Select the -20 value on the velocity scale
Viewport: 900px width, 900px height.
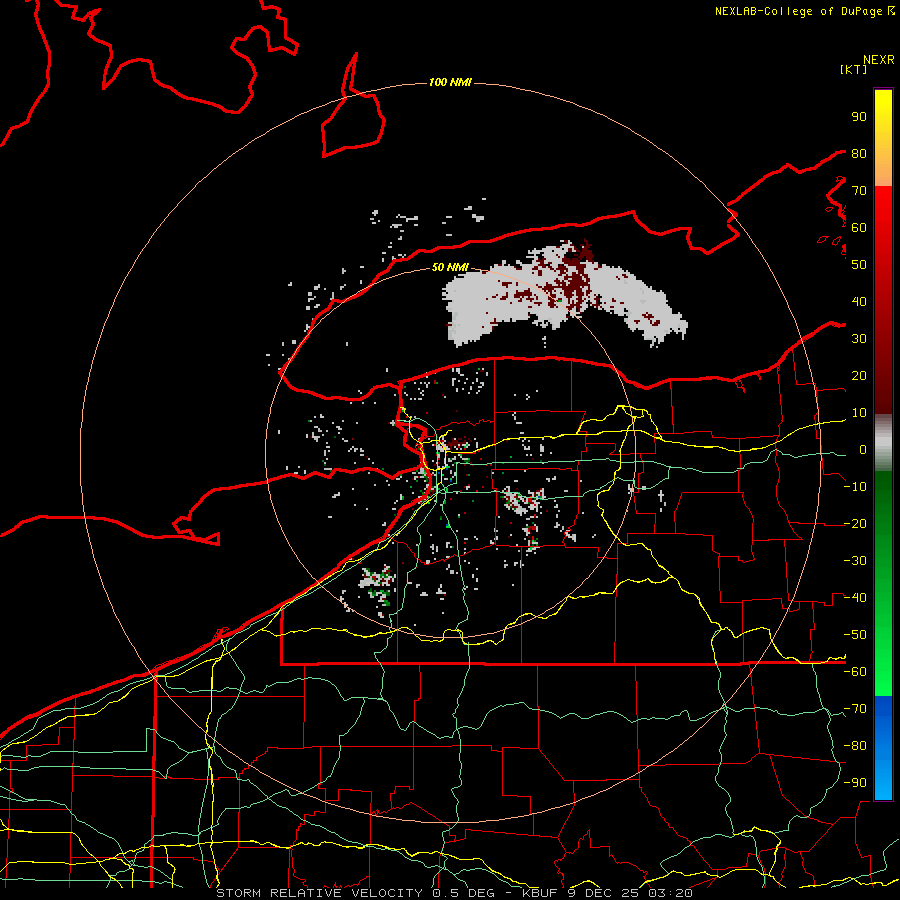[855, 523]
